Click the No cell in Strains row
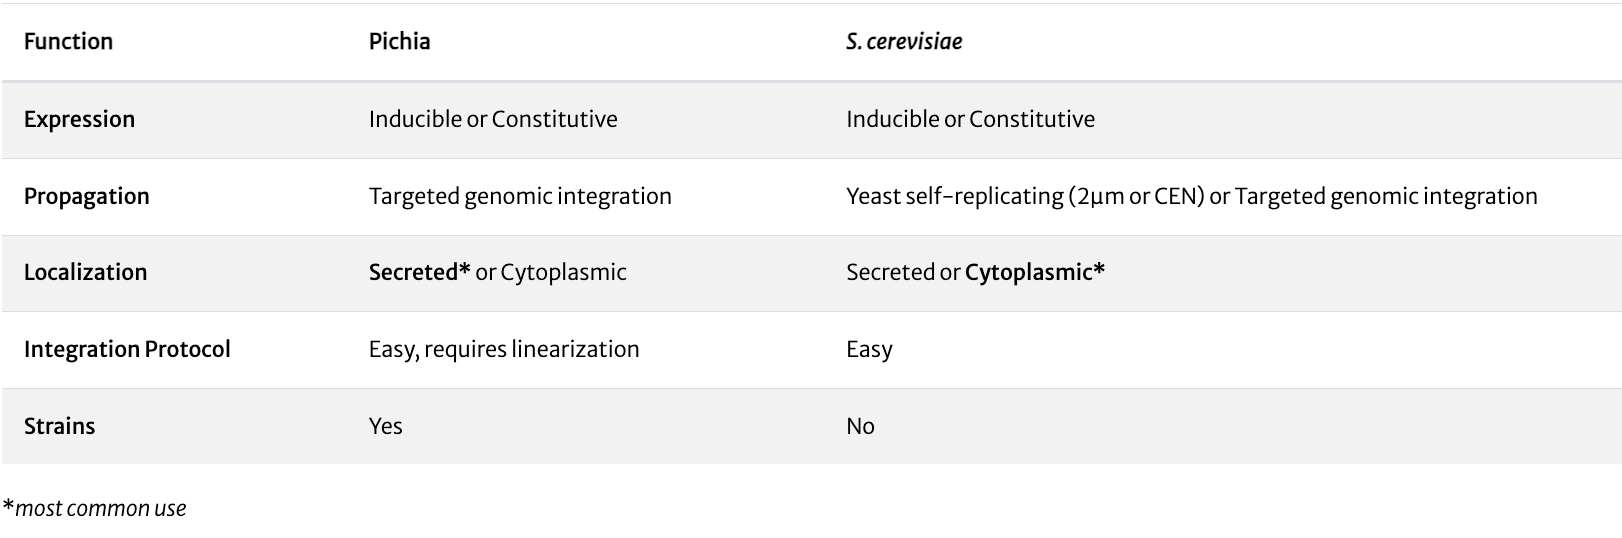The width and height of the screenshot is (1622, 538). point(860,426)
